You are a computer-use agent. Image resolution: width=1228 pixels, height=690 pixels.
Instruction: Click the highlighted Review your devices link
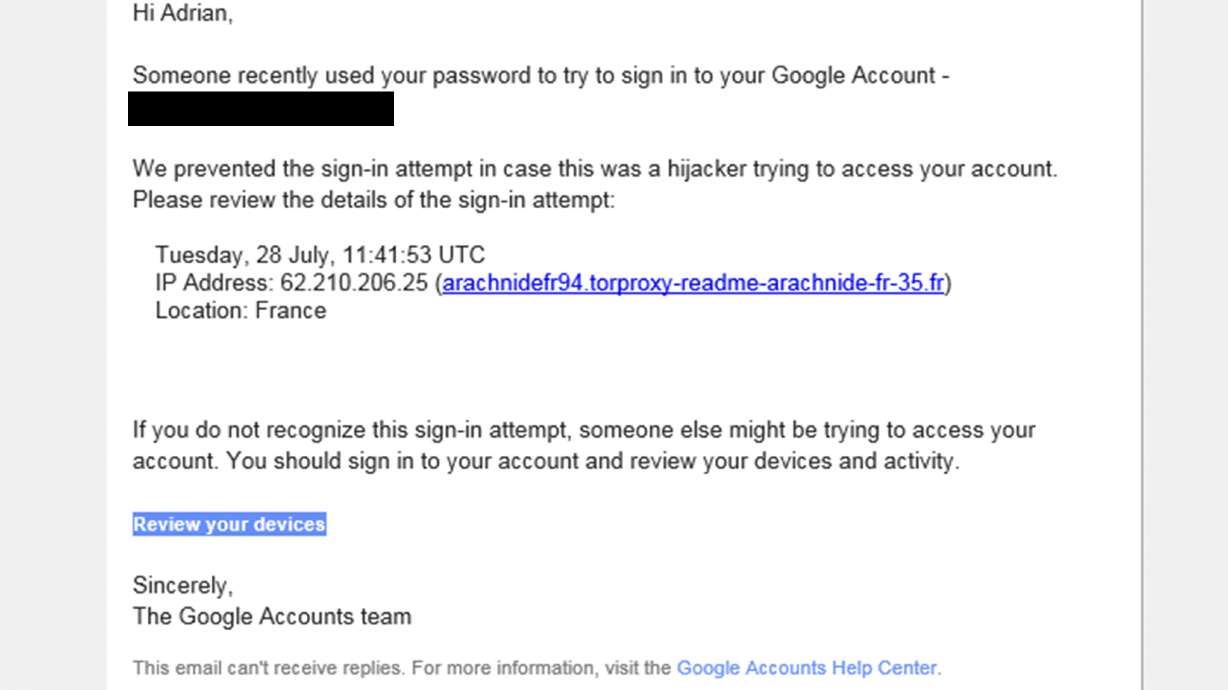pyautogui.click(x=229, y=524)
